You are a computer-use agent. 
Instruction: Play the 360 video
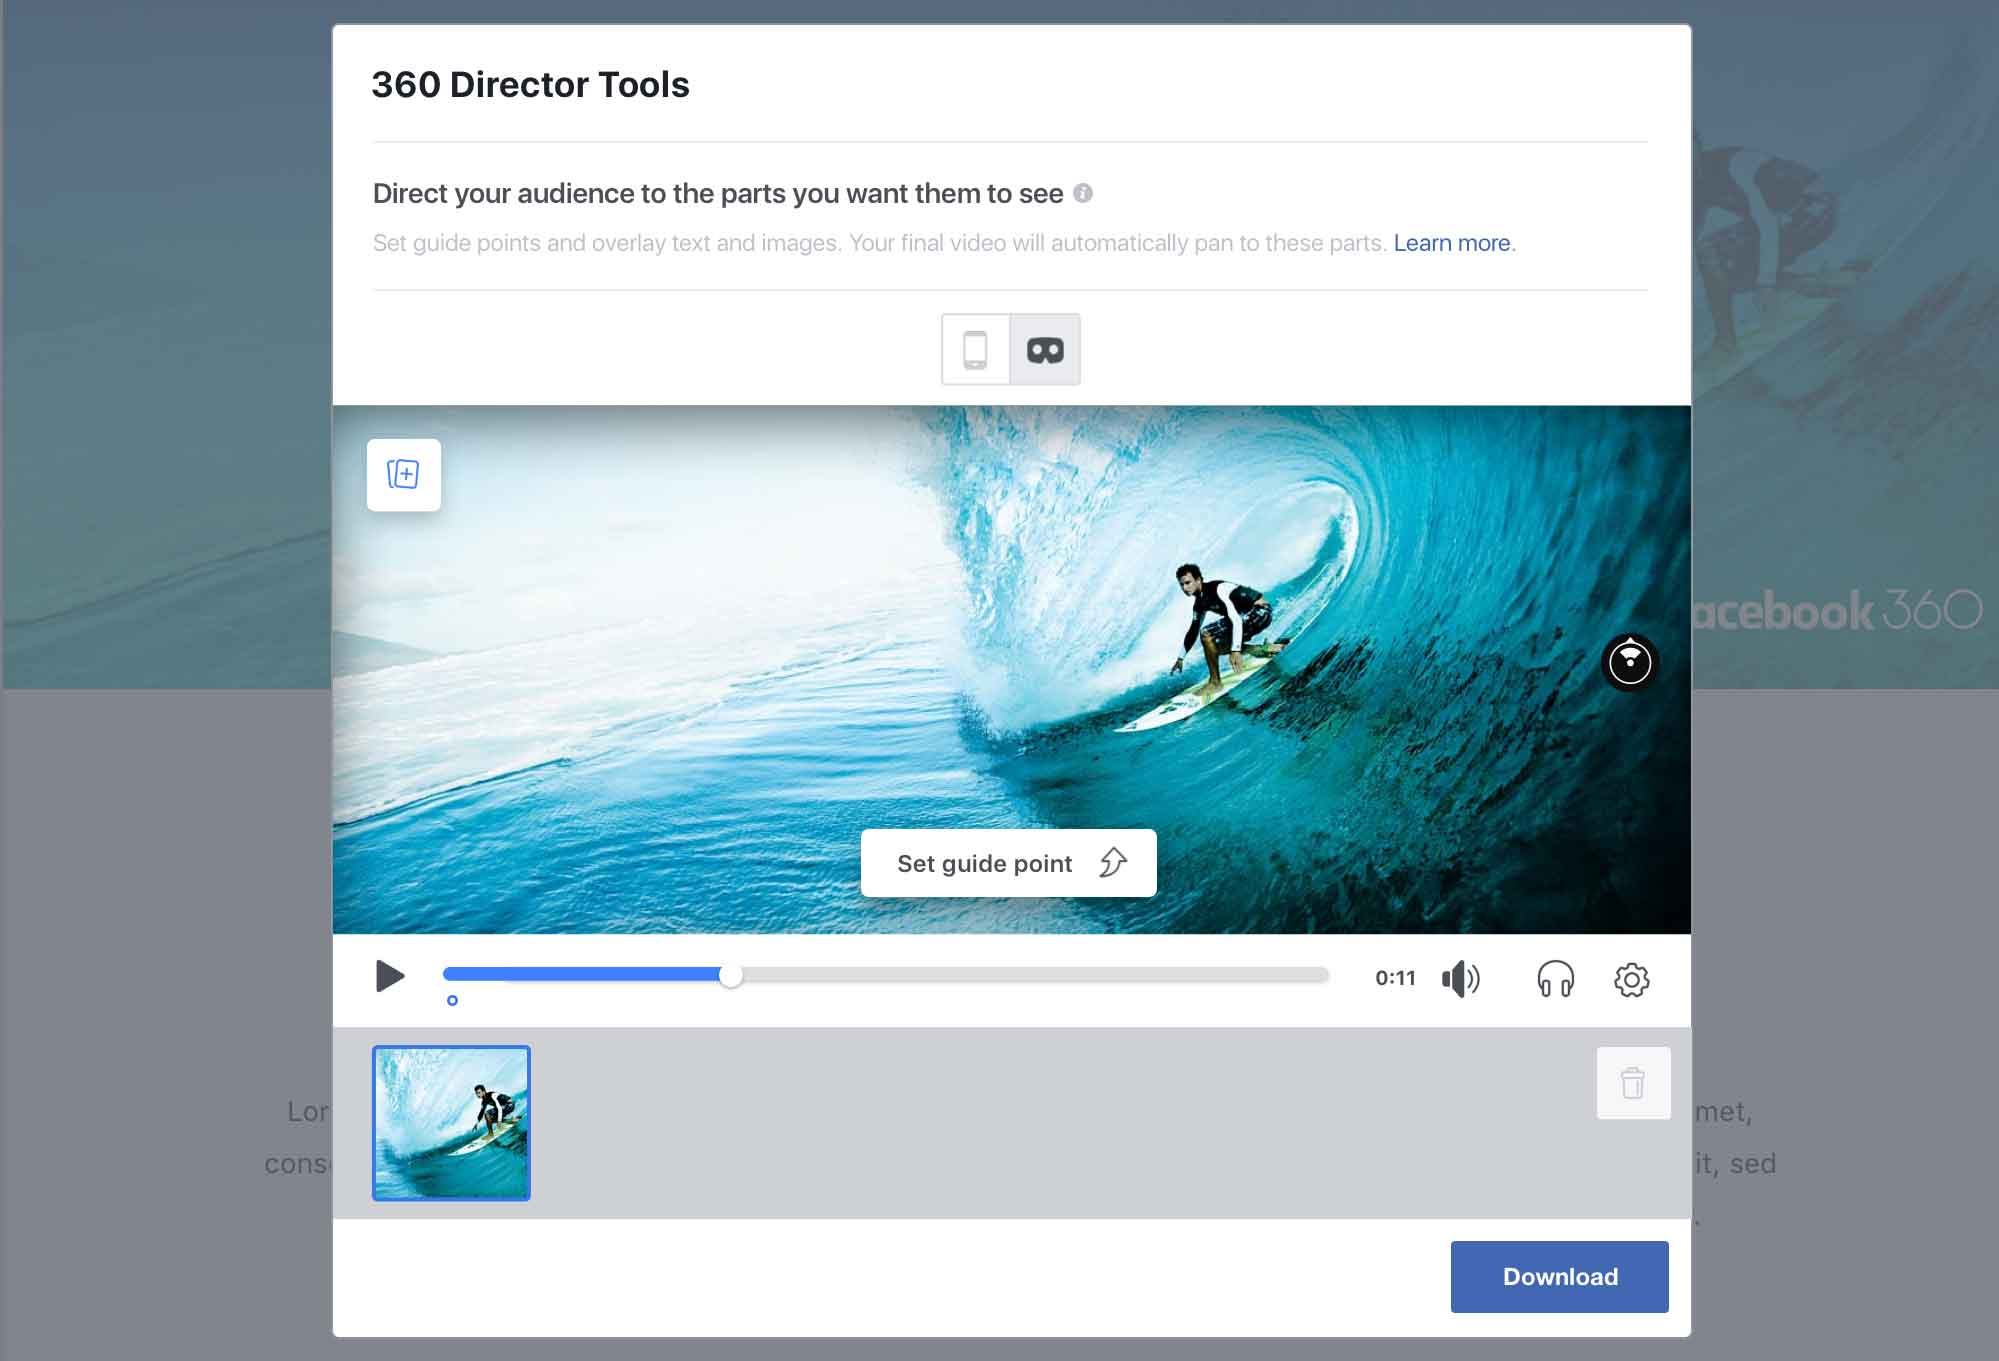point(390,976)
